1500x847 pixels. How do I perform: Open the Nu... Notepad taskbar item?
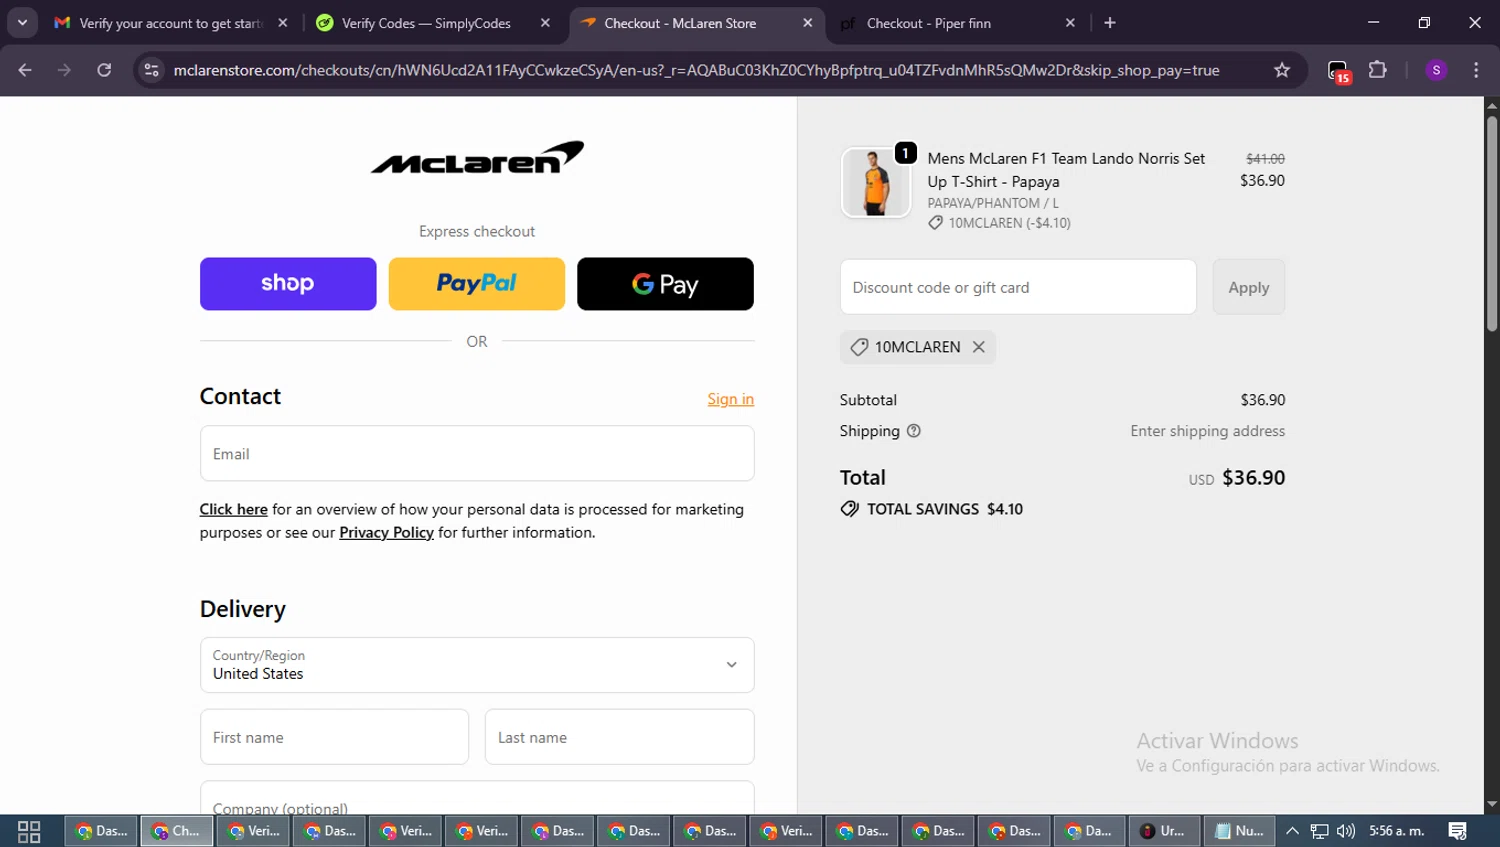(1240, 831)
